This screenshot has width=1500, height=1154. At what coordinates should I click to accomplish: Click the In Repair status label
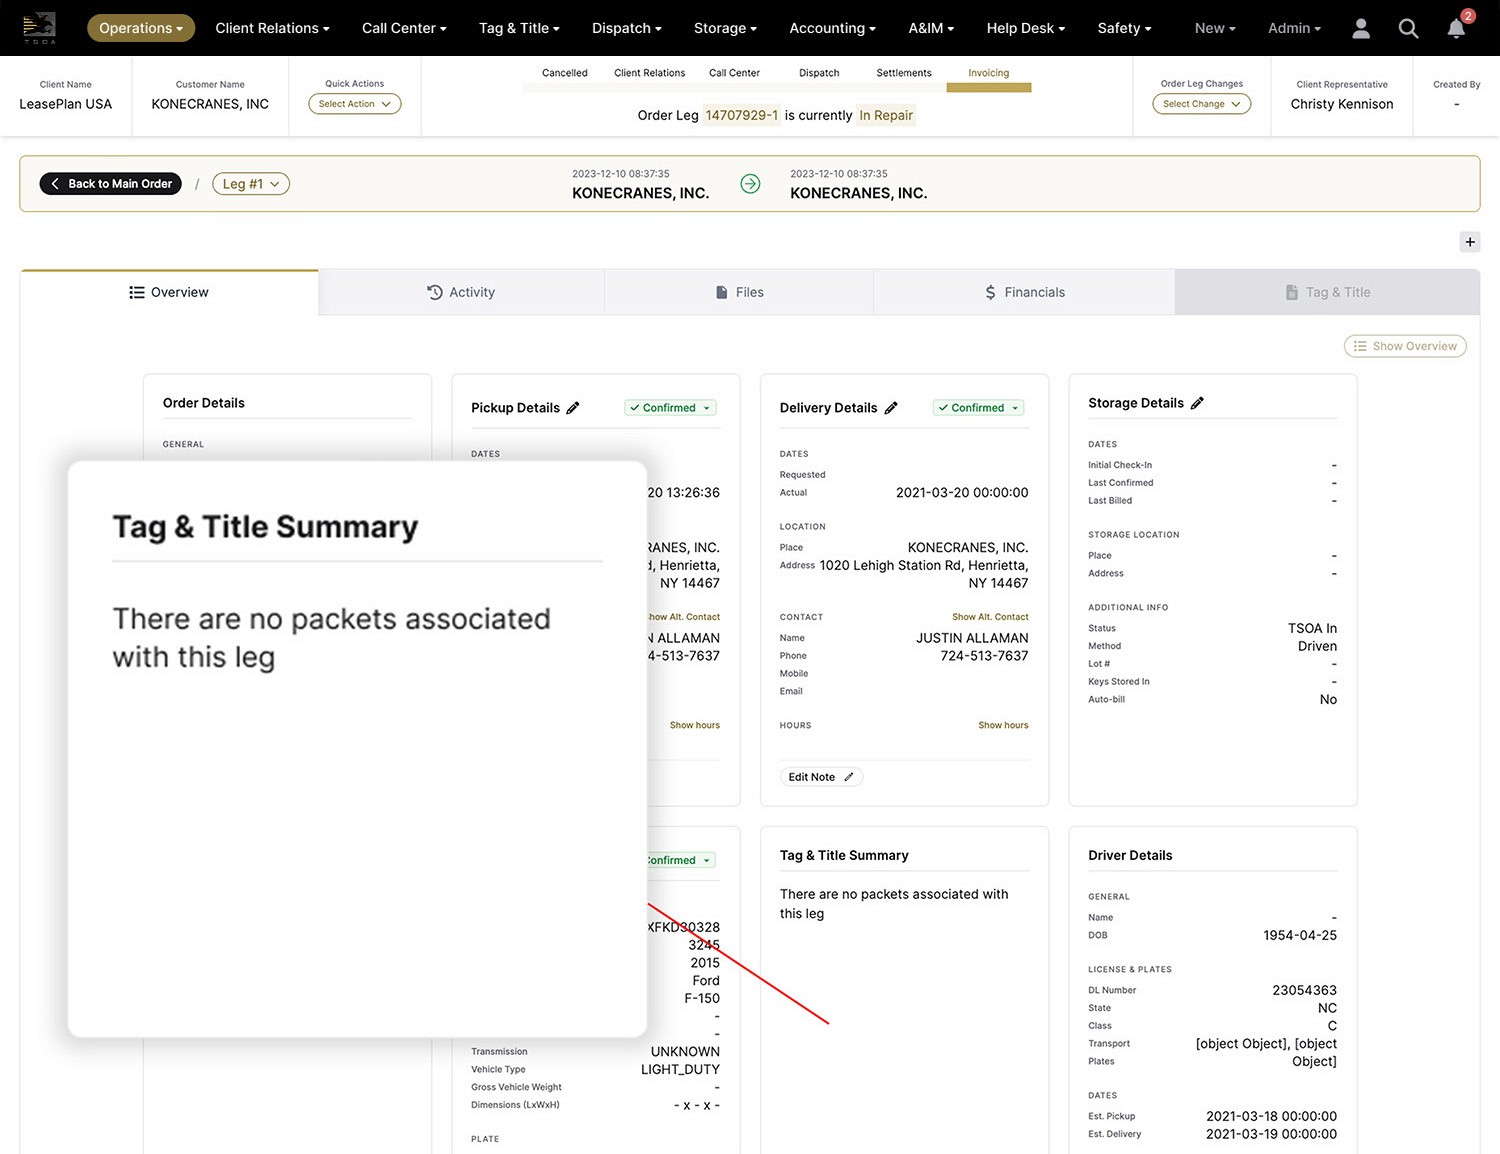pyautogui.click(x=886, y=115)
